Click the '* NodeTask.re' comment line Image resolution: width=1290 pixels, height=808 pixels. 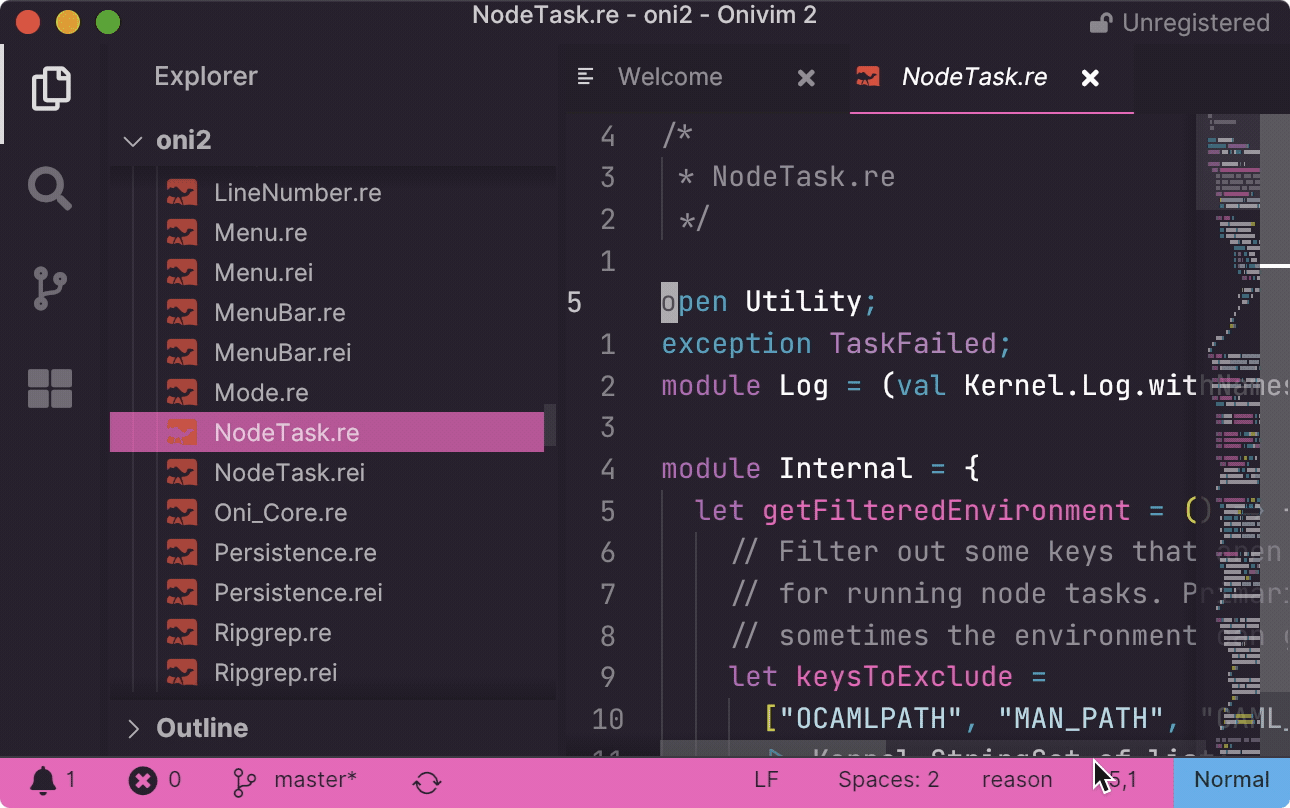pyautogui.click(x=786, y=178)
